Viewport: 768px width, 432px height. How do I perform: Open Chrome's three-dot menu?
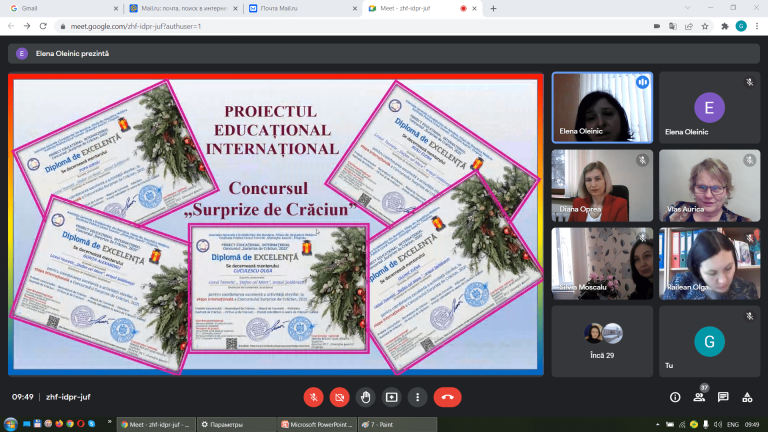tap(757, 26)
